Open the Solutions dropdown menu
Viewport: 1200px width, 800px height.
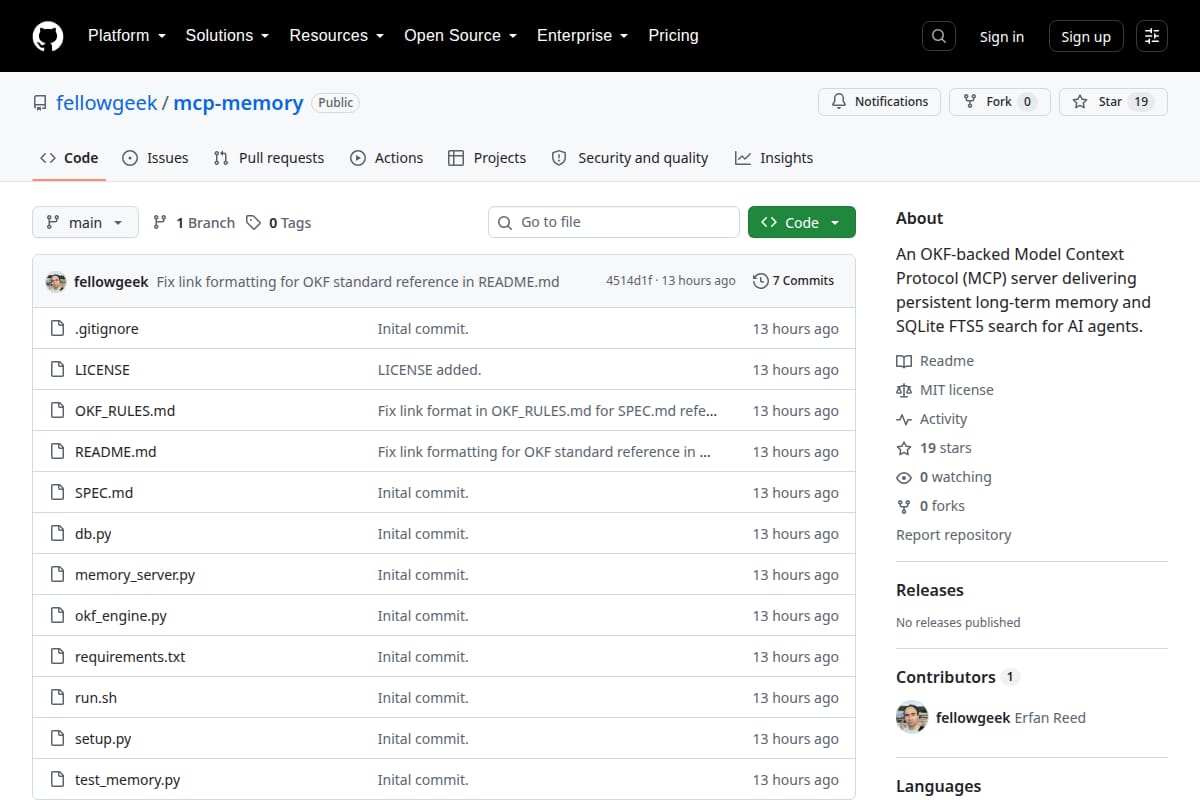click(227, 36)
